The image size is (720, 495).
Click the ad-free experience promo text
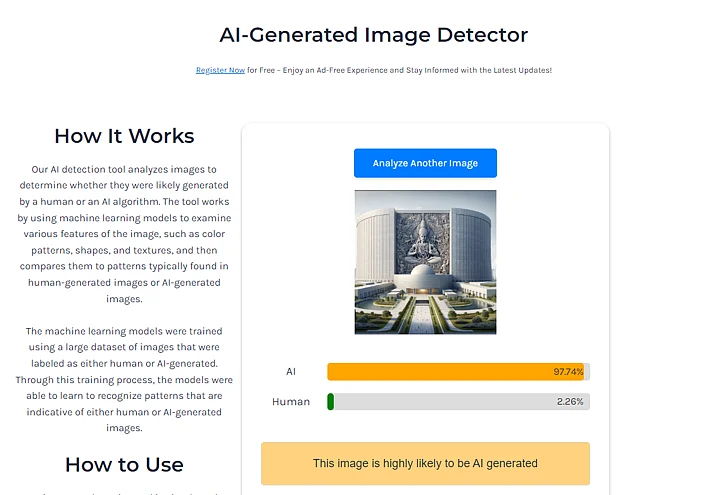tap(400, 70)
